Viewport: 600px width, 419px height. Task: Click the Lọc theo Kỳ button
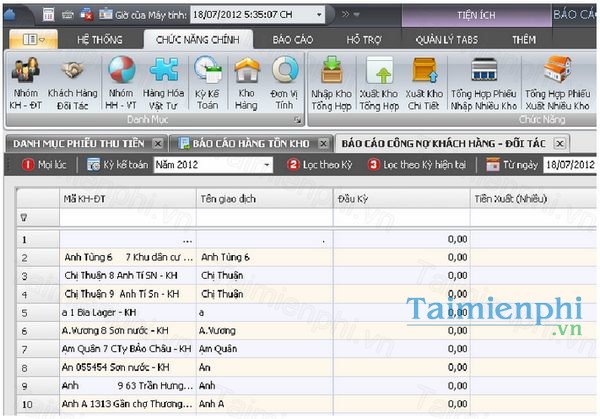point(322,165)
